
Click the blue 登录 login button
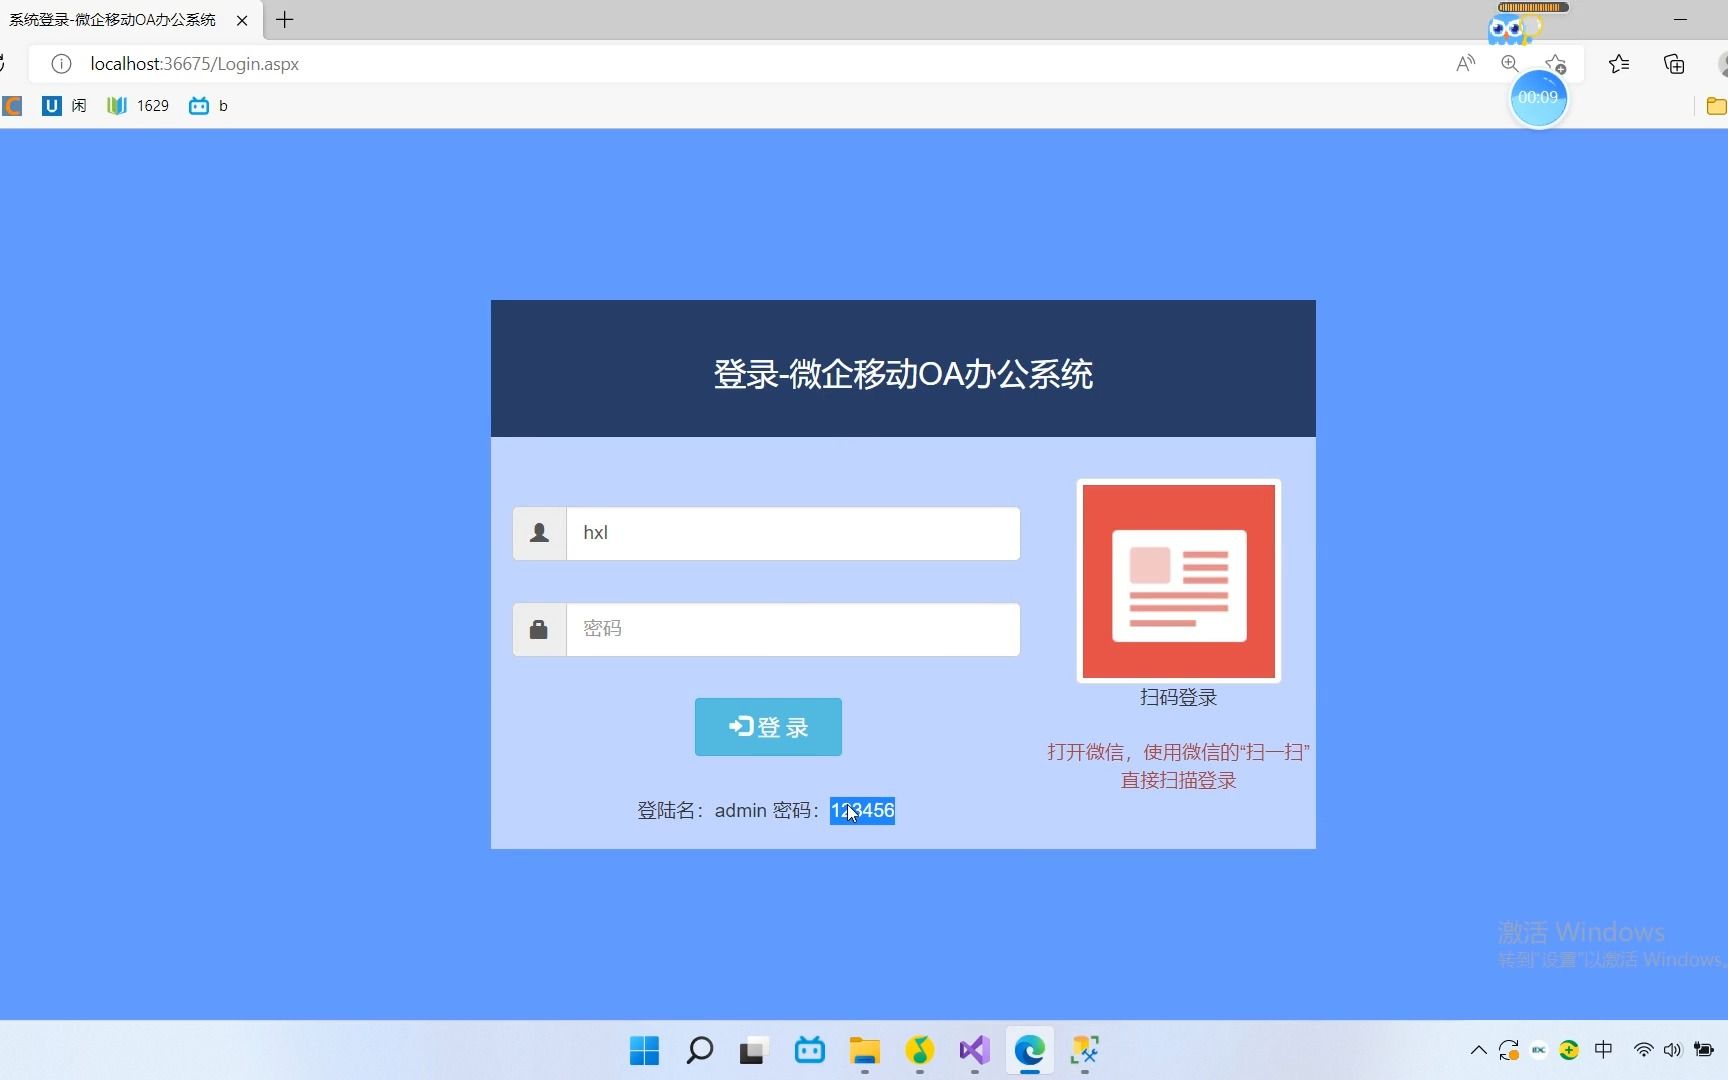click(768, 727)
